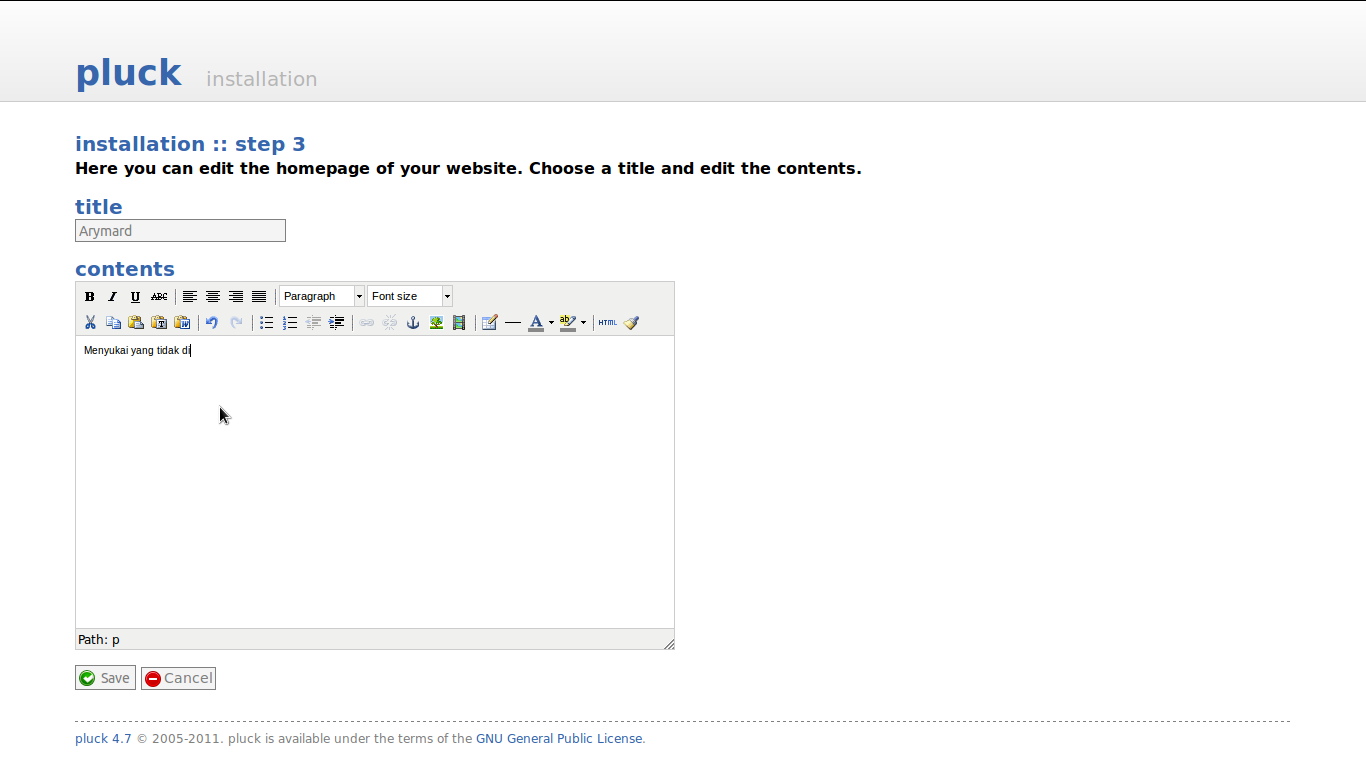Click the cut scissors icon

tap(90, 323)
